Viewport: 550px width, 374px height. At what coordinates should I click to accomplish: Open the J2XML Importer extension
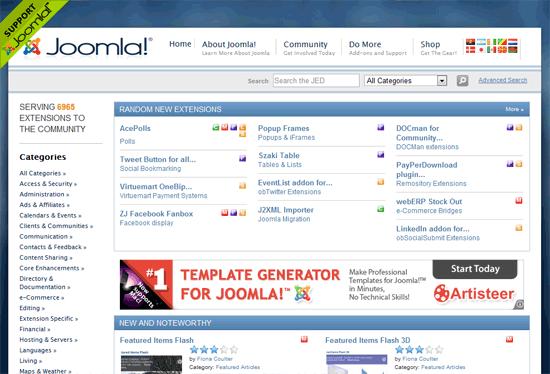[x=286, y=210]
